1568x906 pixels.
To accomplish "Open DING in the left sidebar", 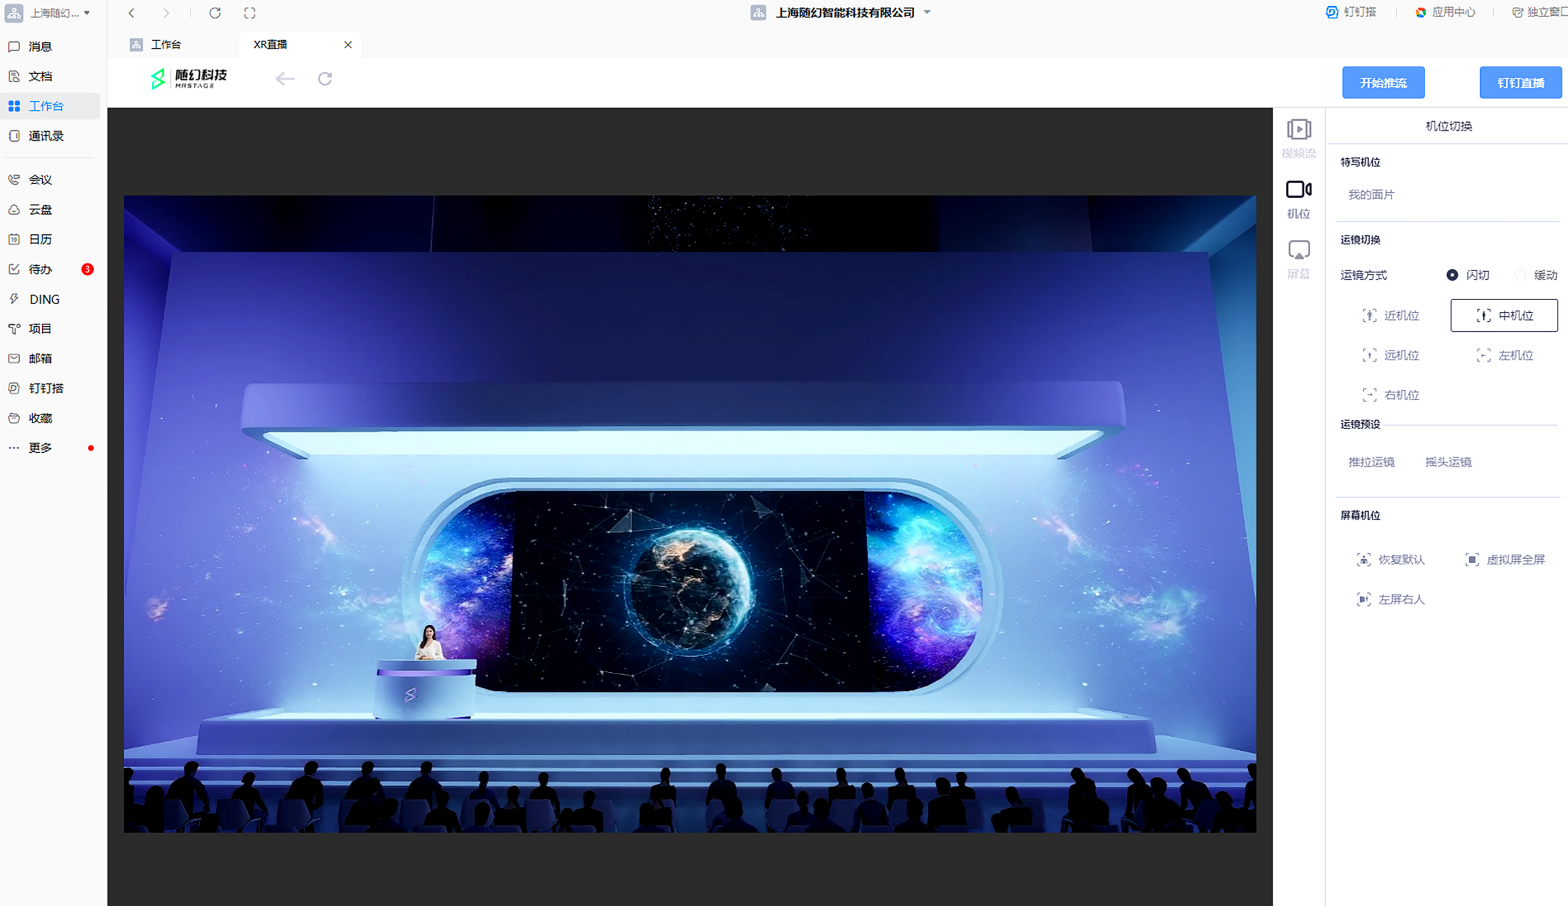I will [44, 299].
